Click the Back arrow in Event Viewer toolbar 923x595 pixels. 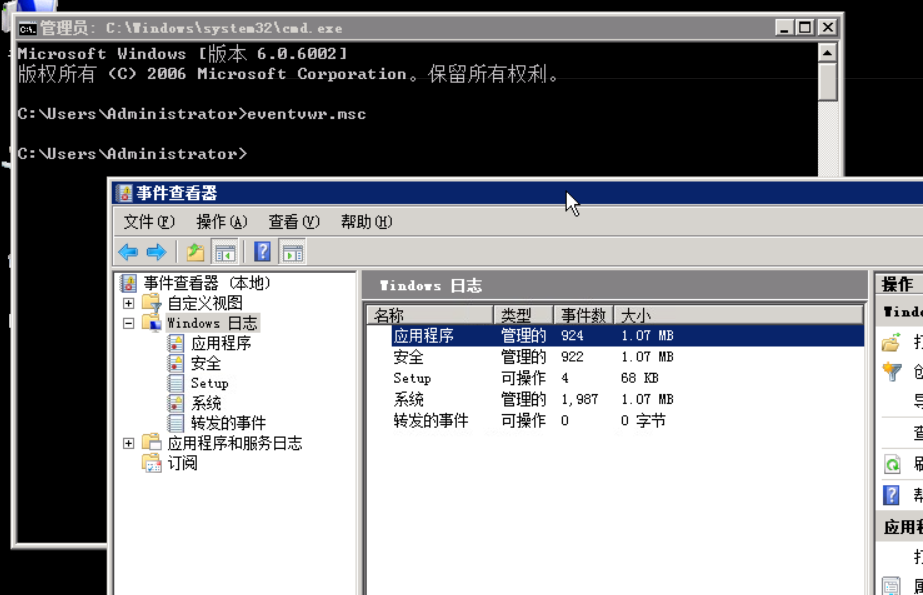(128, 252)
